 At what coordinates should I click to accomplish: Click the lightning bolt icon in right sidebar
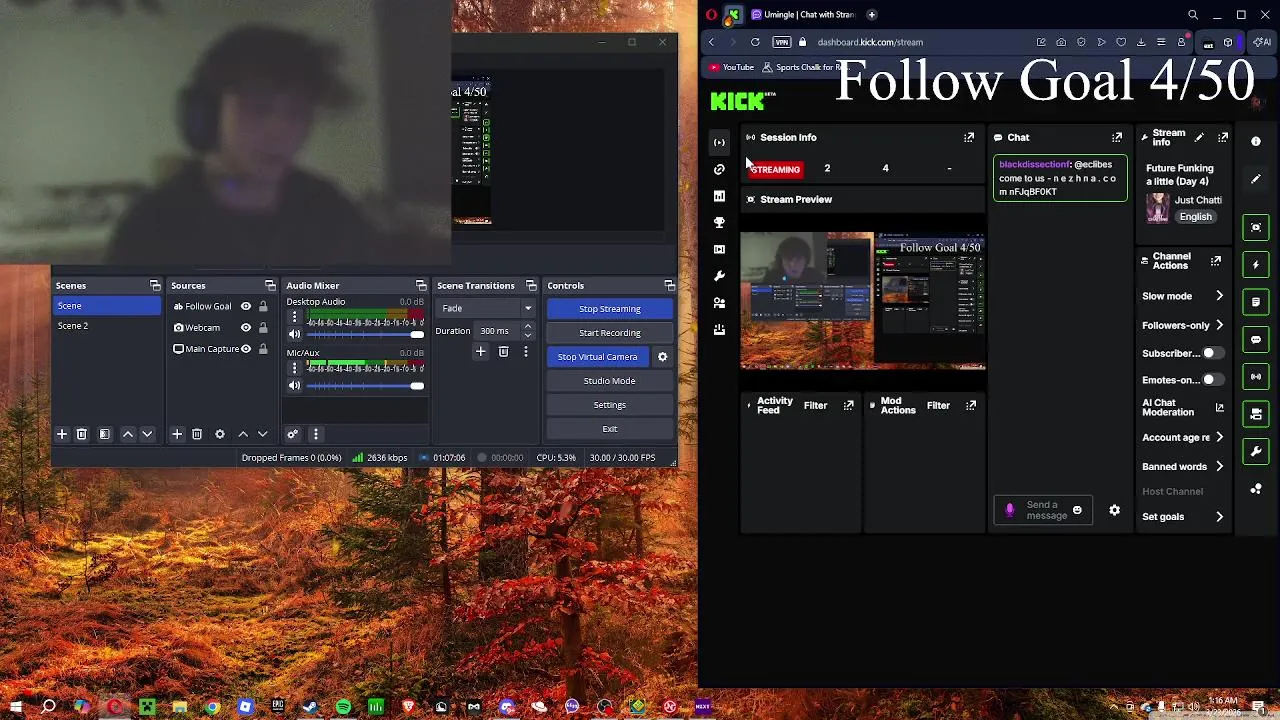point(1256,265)
